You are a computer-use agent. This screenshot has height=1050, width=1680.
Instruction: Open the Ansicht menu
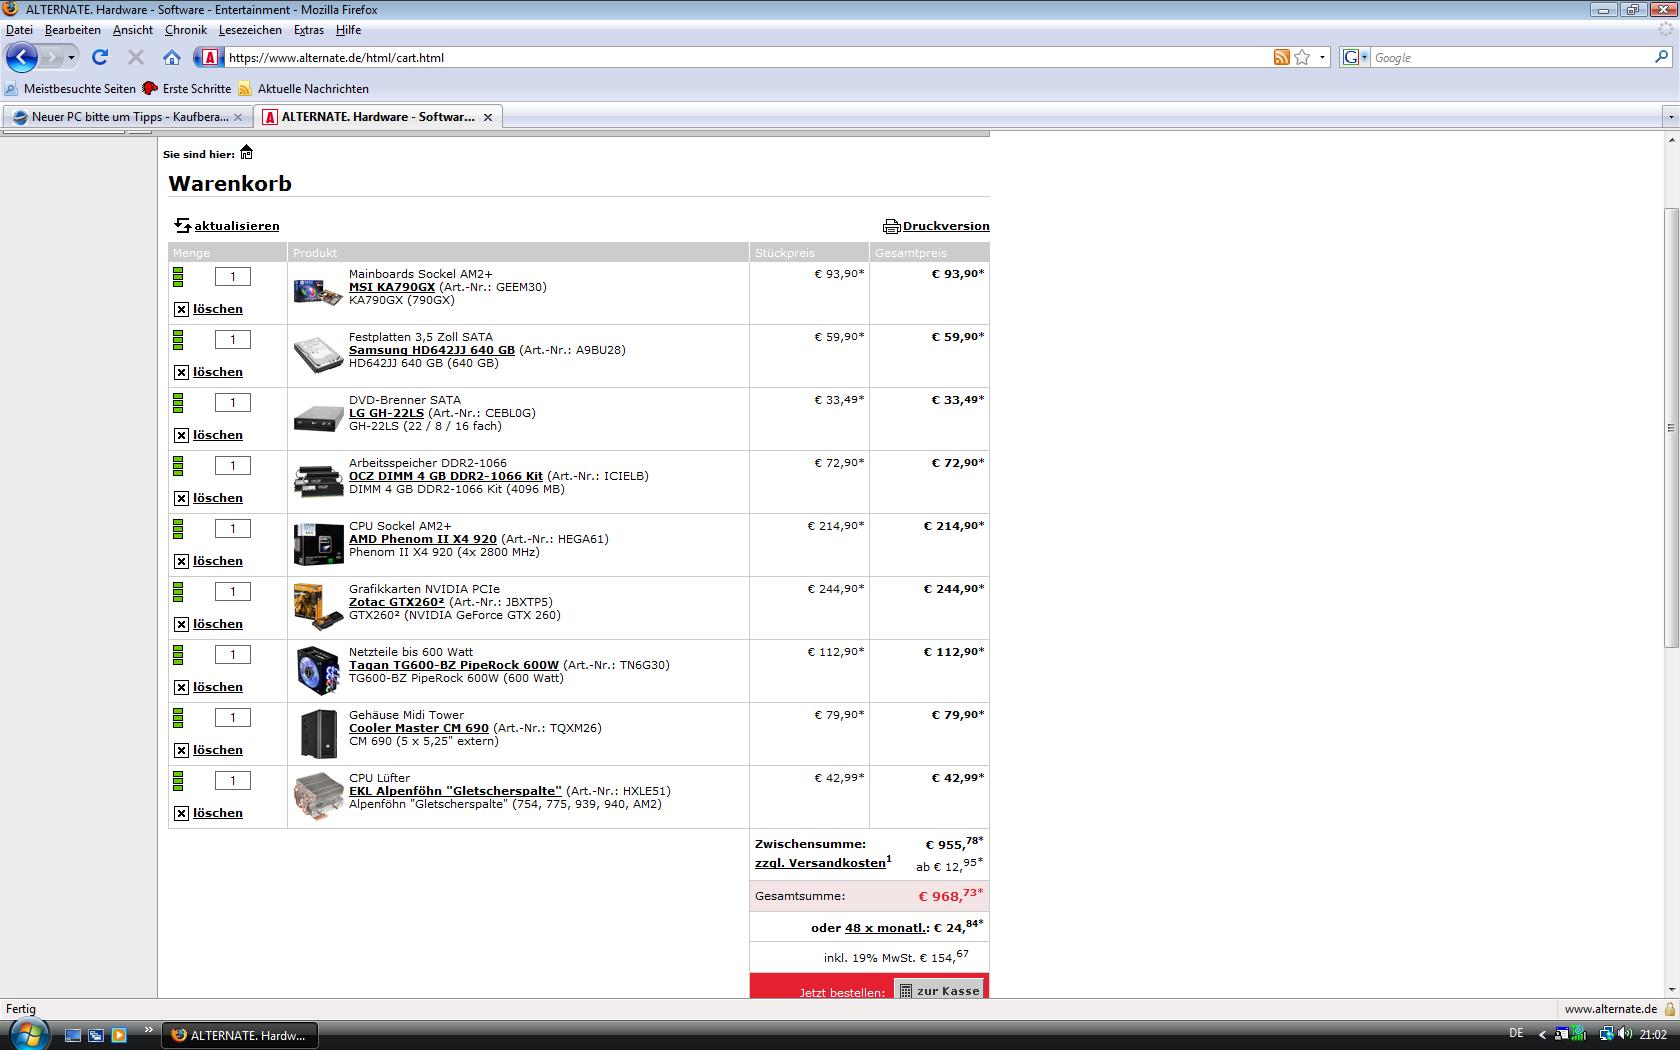(133, 30)
